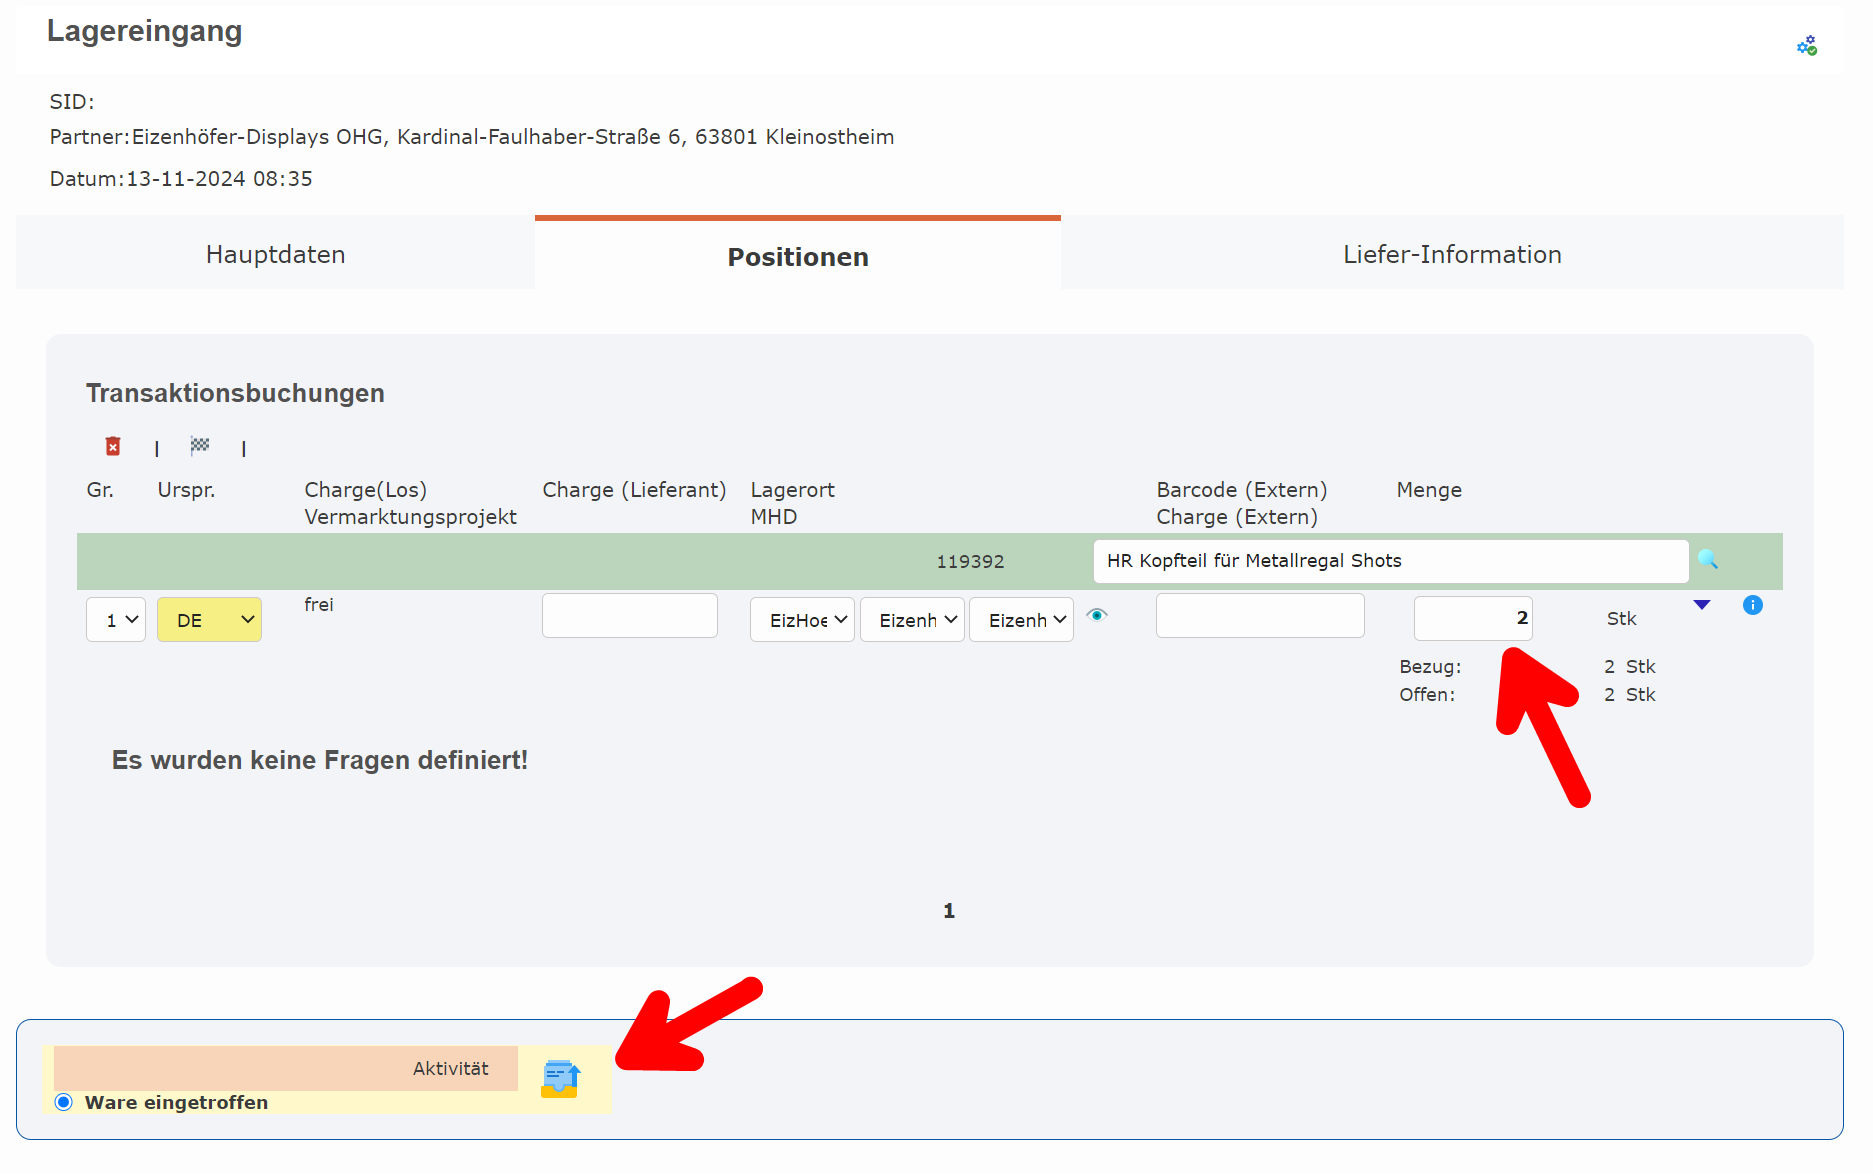Switch to the Hauptdaten tab

pyautogui.click(x=274, y=253)
